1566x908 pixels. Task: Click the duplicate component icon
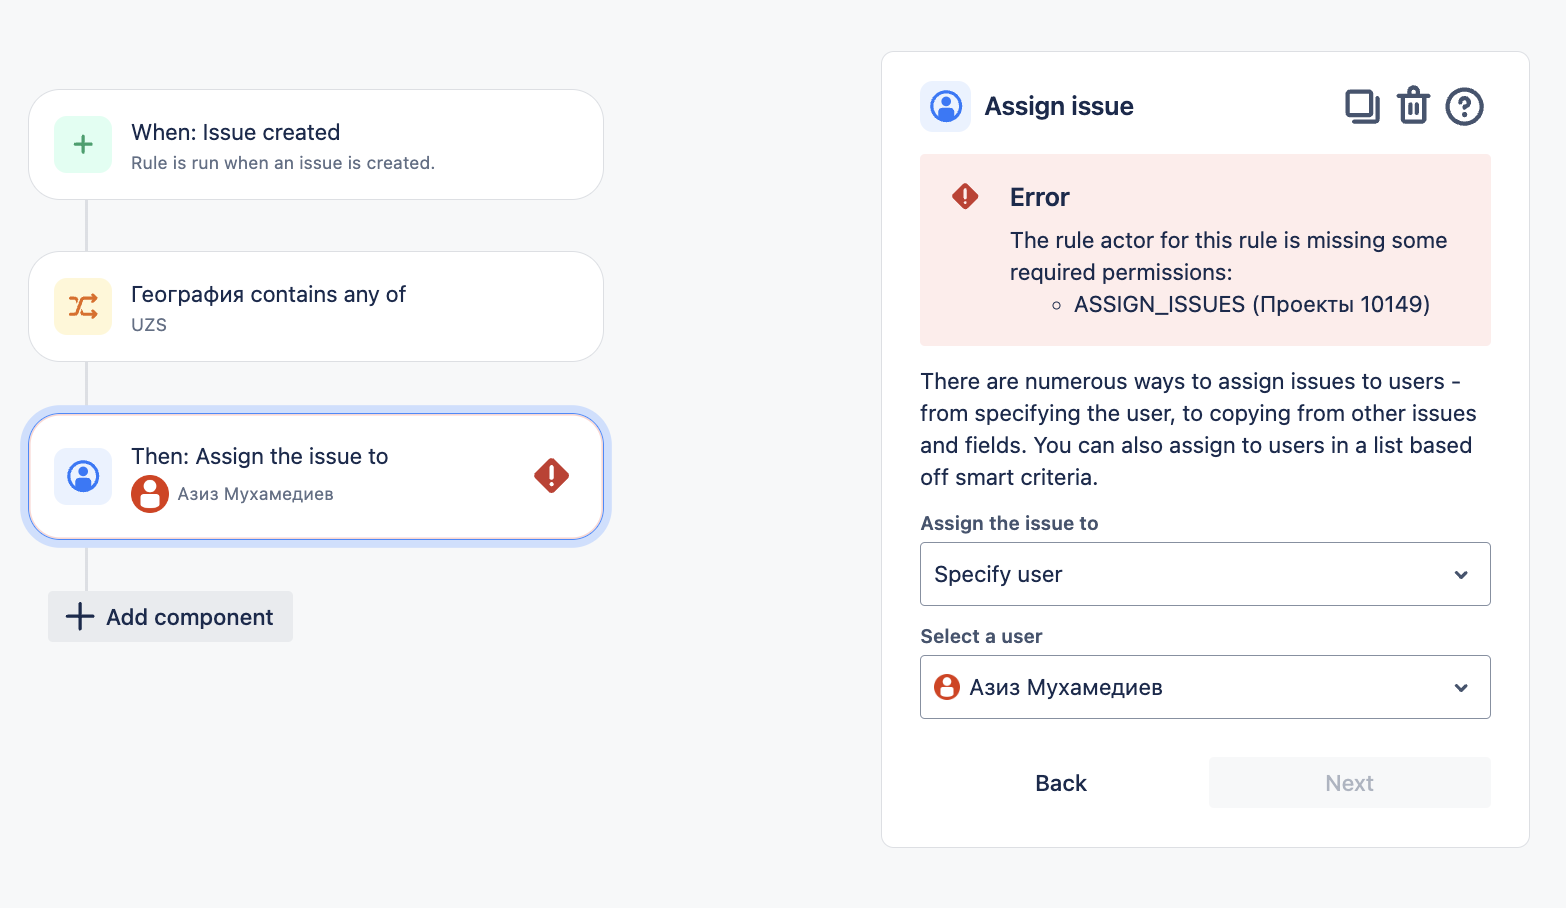1362,106
